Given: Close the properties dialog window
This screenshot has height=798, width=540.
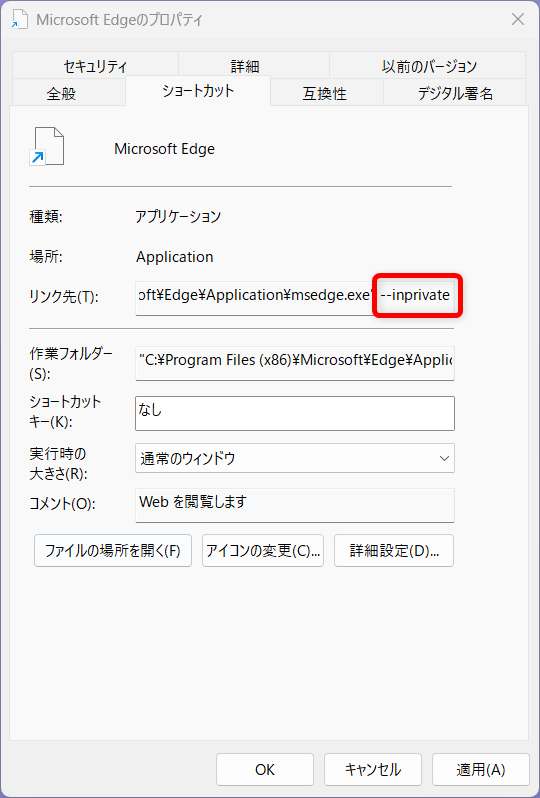Looking at the screenshot, I should tap(518, 19).
